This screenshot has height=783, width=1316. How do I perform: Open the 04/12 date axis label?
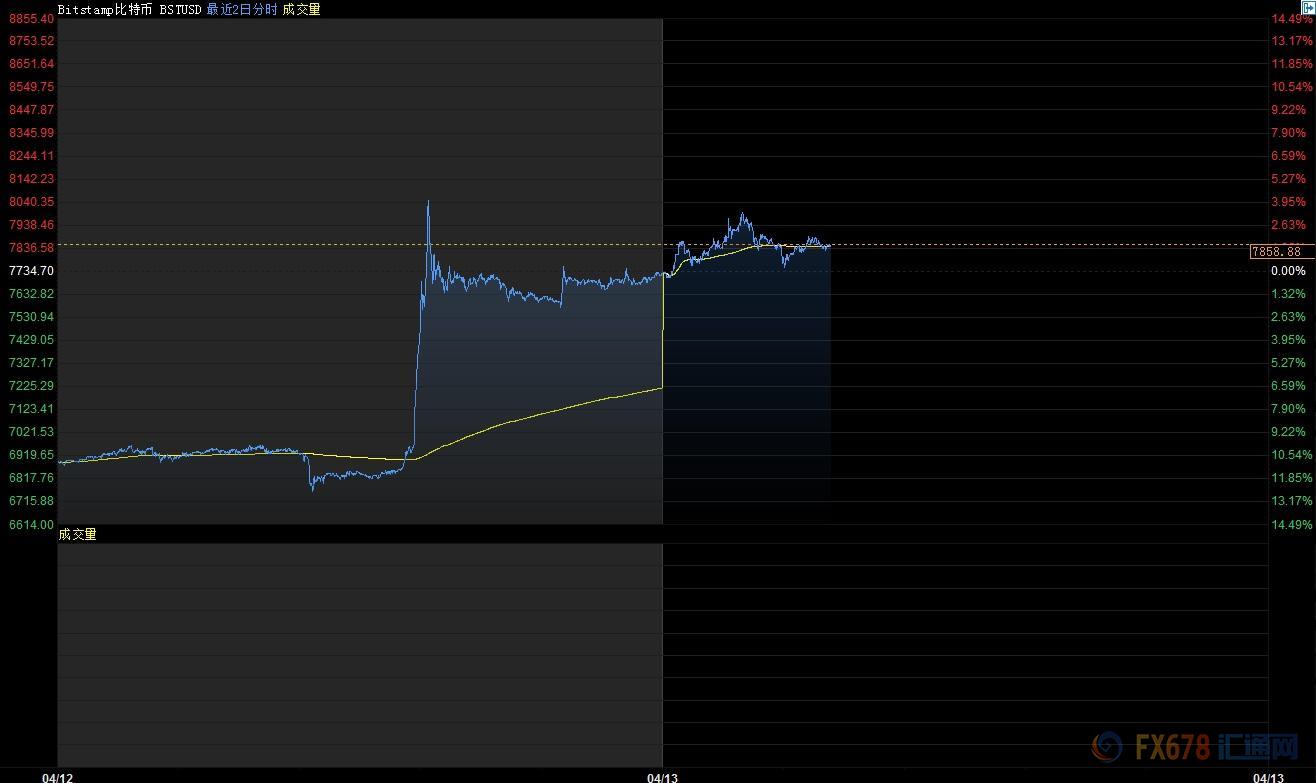point(58,776)
